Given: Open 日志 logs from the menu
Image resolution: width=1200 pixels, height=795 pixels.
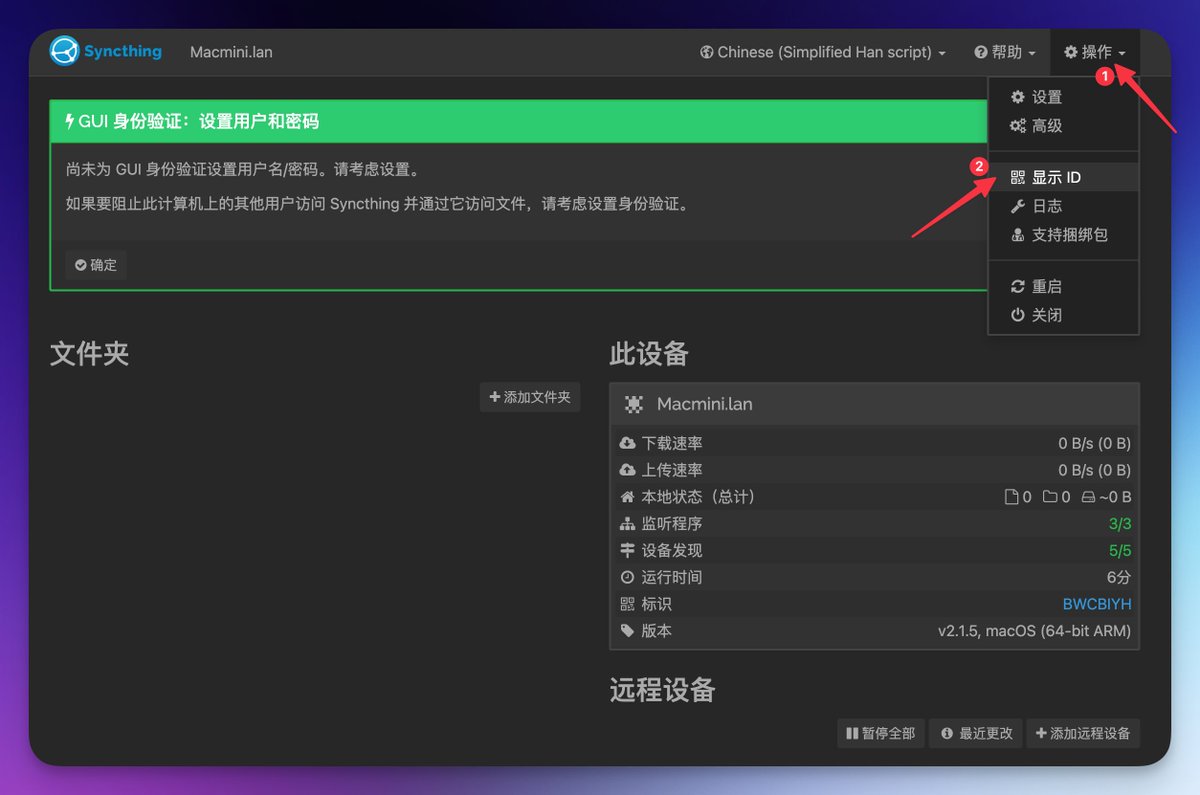Looking at the screenshot, I should [x=1063, y=206].
